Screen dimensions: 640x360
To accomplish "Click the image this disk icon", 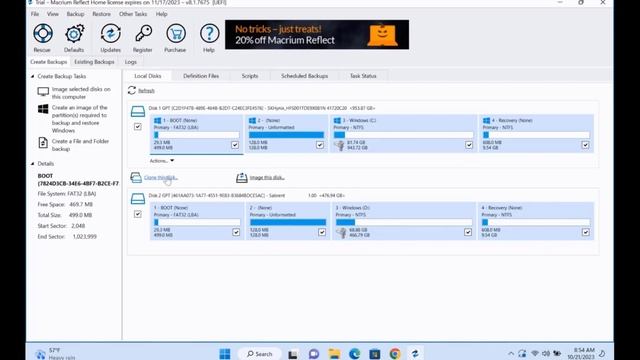I will point(242,177).
